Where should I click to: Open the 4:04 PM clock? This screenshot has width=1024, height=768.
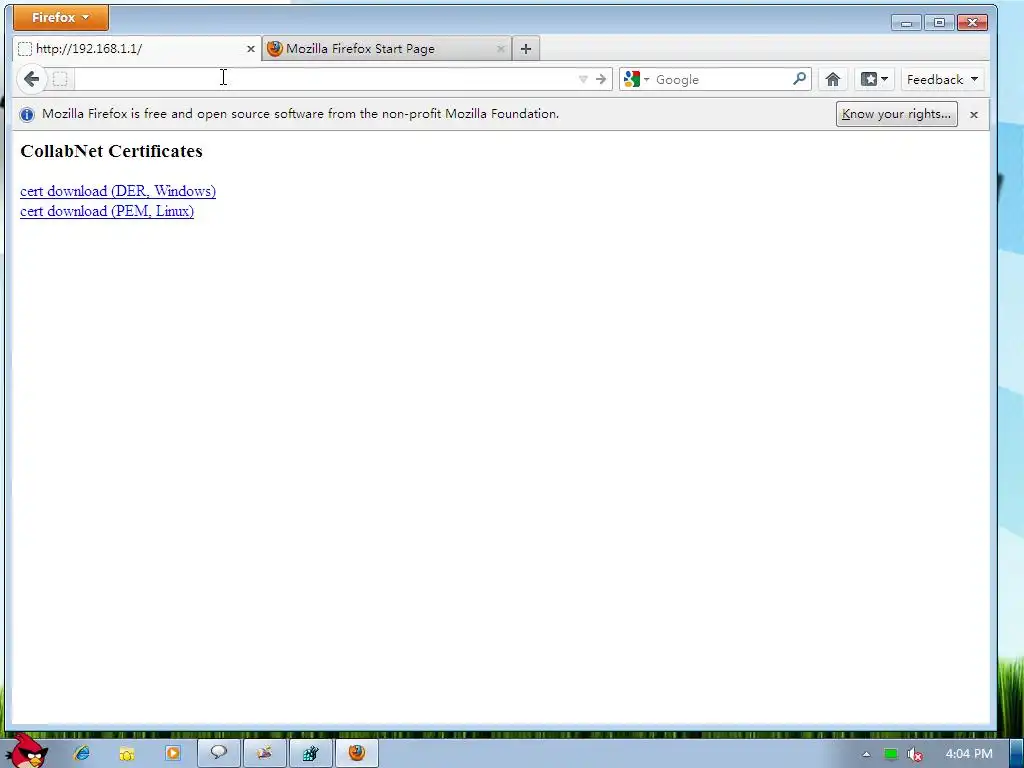969,754
